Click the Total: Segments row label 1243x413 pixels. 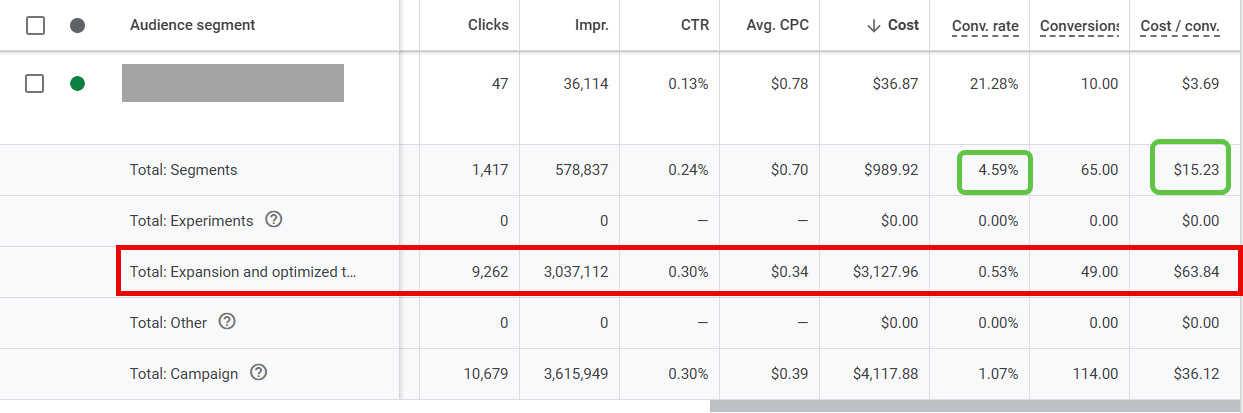184,170
